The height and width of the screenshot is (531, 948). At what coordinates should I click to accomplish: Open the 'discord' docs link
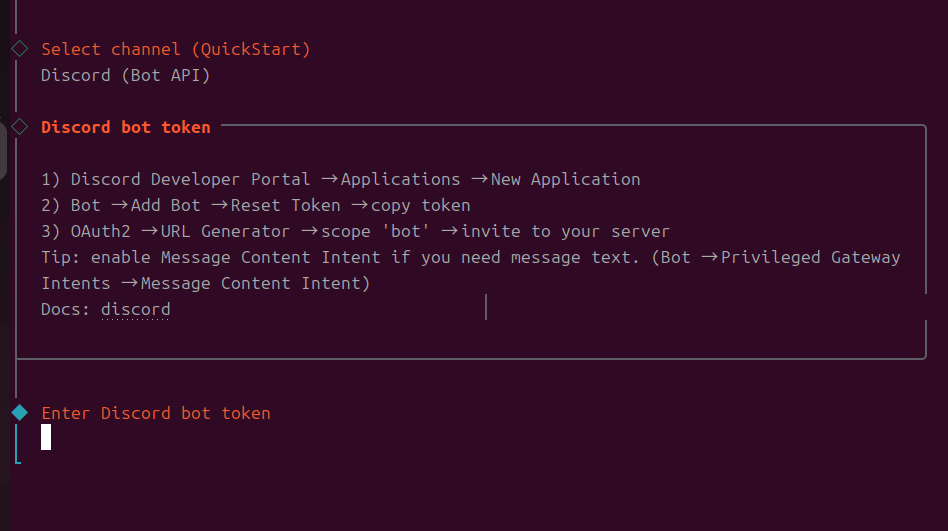(136, 310)
